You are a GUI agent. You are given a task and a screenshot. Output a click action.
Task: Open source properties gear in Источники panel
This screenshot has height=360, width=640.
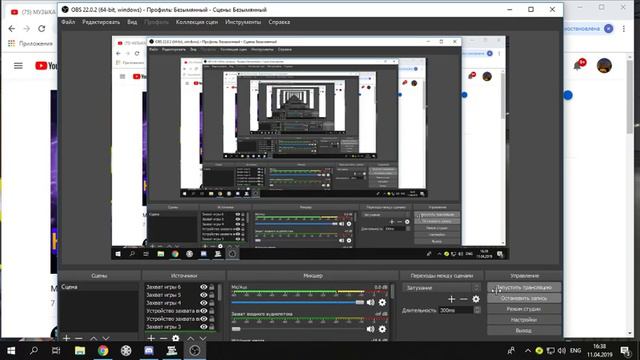click(176, 338)
